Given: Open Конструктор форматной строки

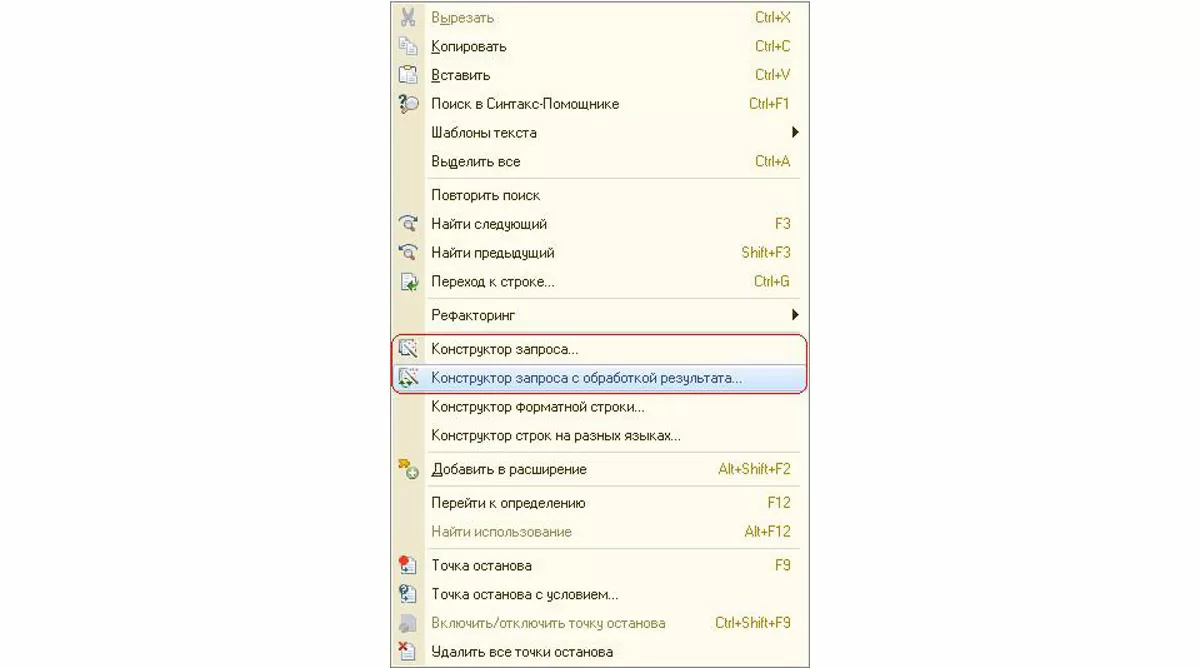Looking at the screenshot, I should point(538,407).
